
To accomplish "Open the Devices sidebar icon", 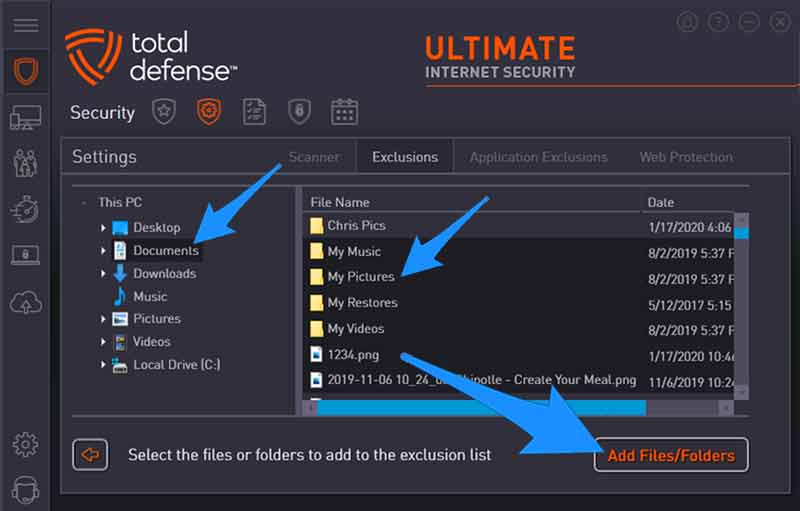I will pyautogui.click(x=25, y=118).
